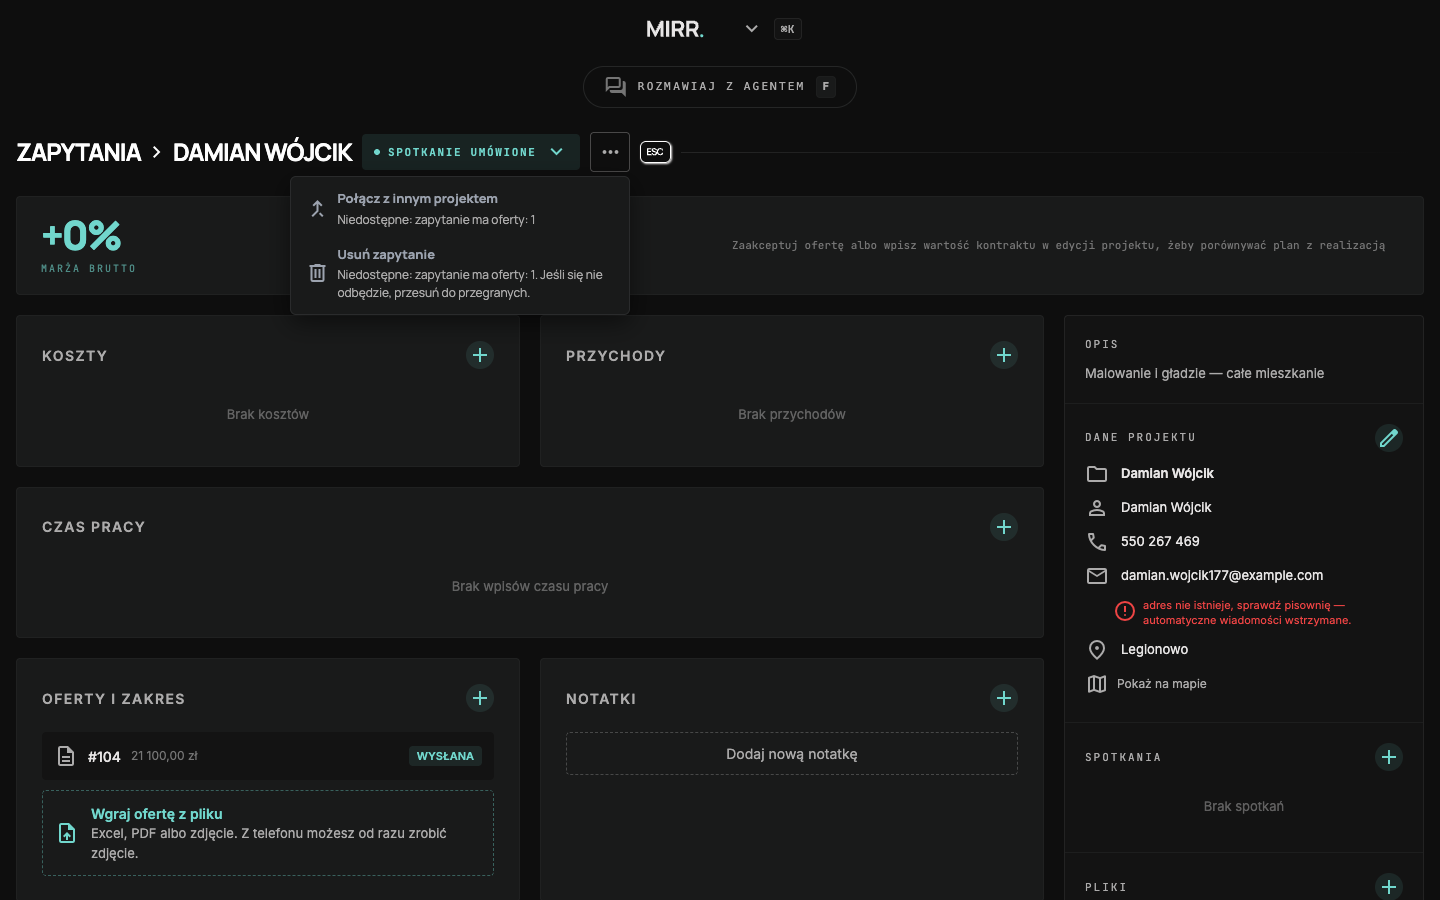1440x900 pixels.
Task: Click the Wysłana status badge
Action: click(445, 756)
